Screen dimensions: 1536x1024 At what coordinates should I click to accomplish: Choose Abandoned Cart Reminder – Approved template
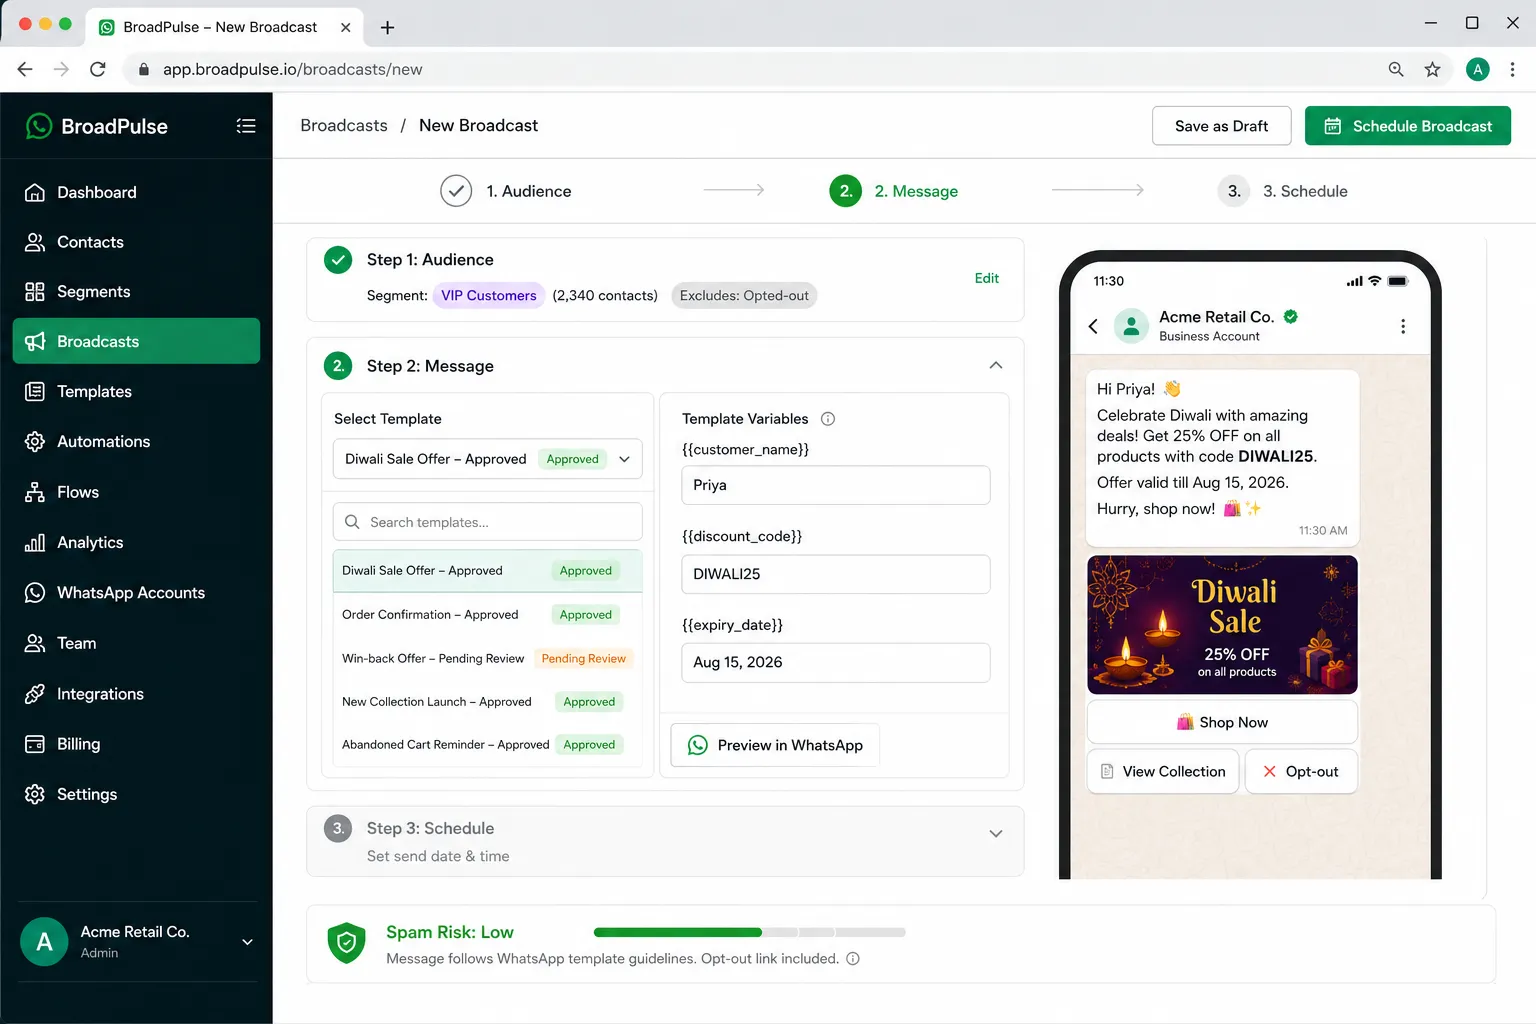tap(488, 745)
